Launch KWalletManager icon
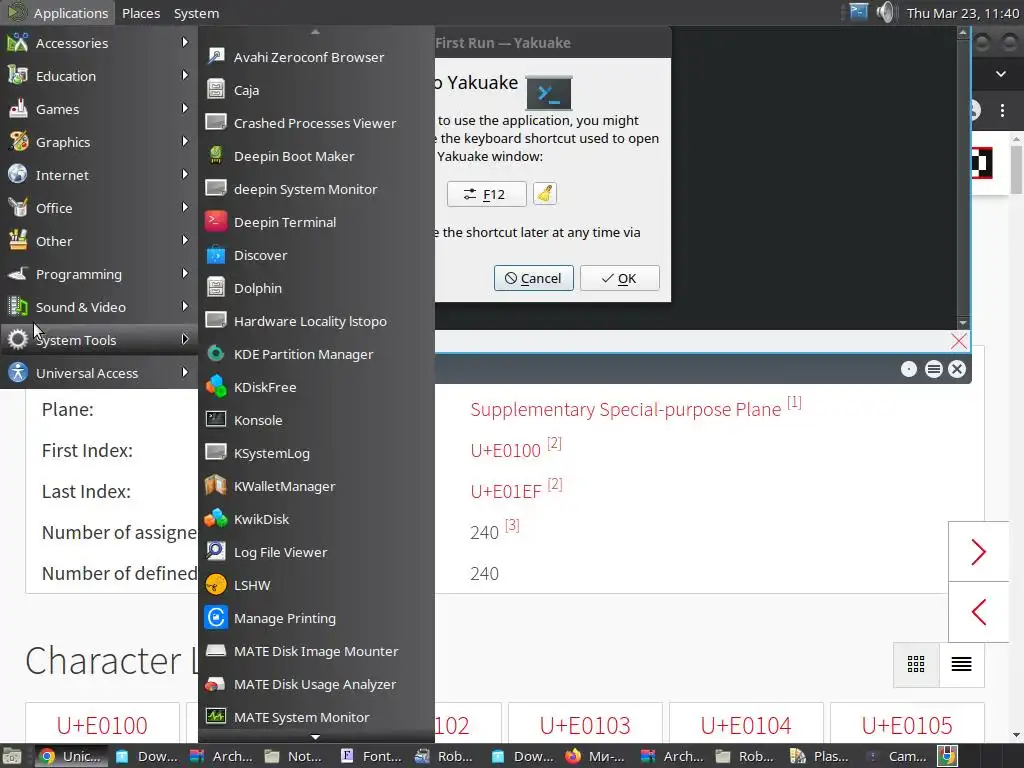 [216, 485]
